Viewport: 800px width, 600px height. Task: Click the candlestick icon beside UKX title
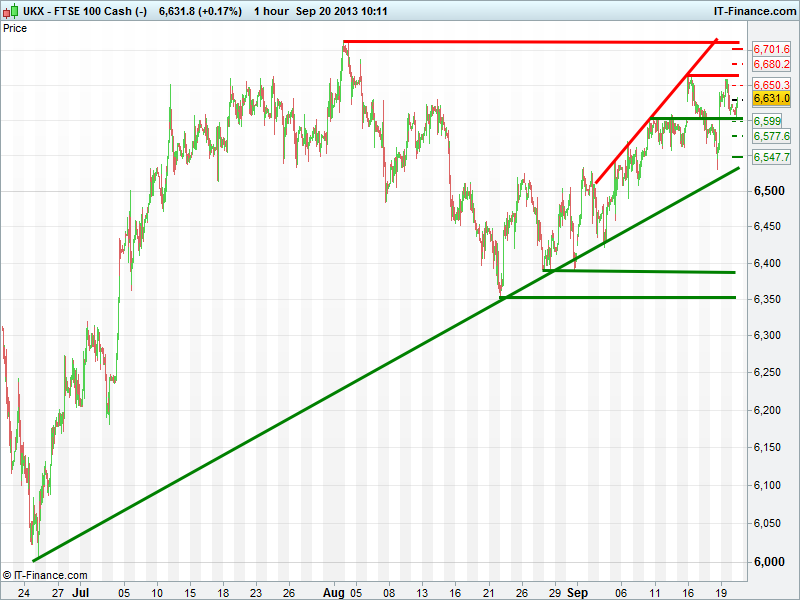click(11, 11)
